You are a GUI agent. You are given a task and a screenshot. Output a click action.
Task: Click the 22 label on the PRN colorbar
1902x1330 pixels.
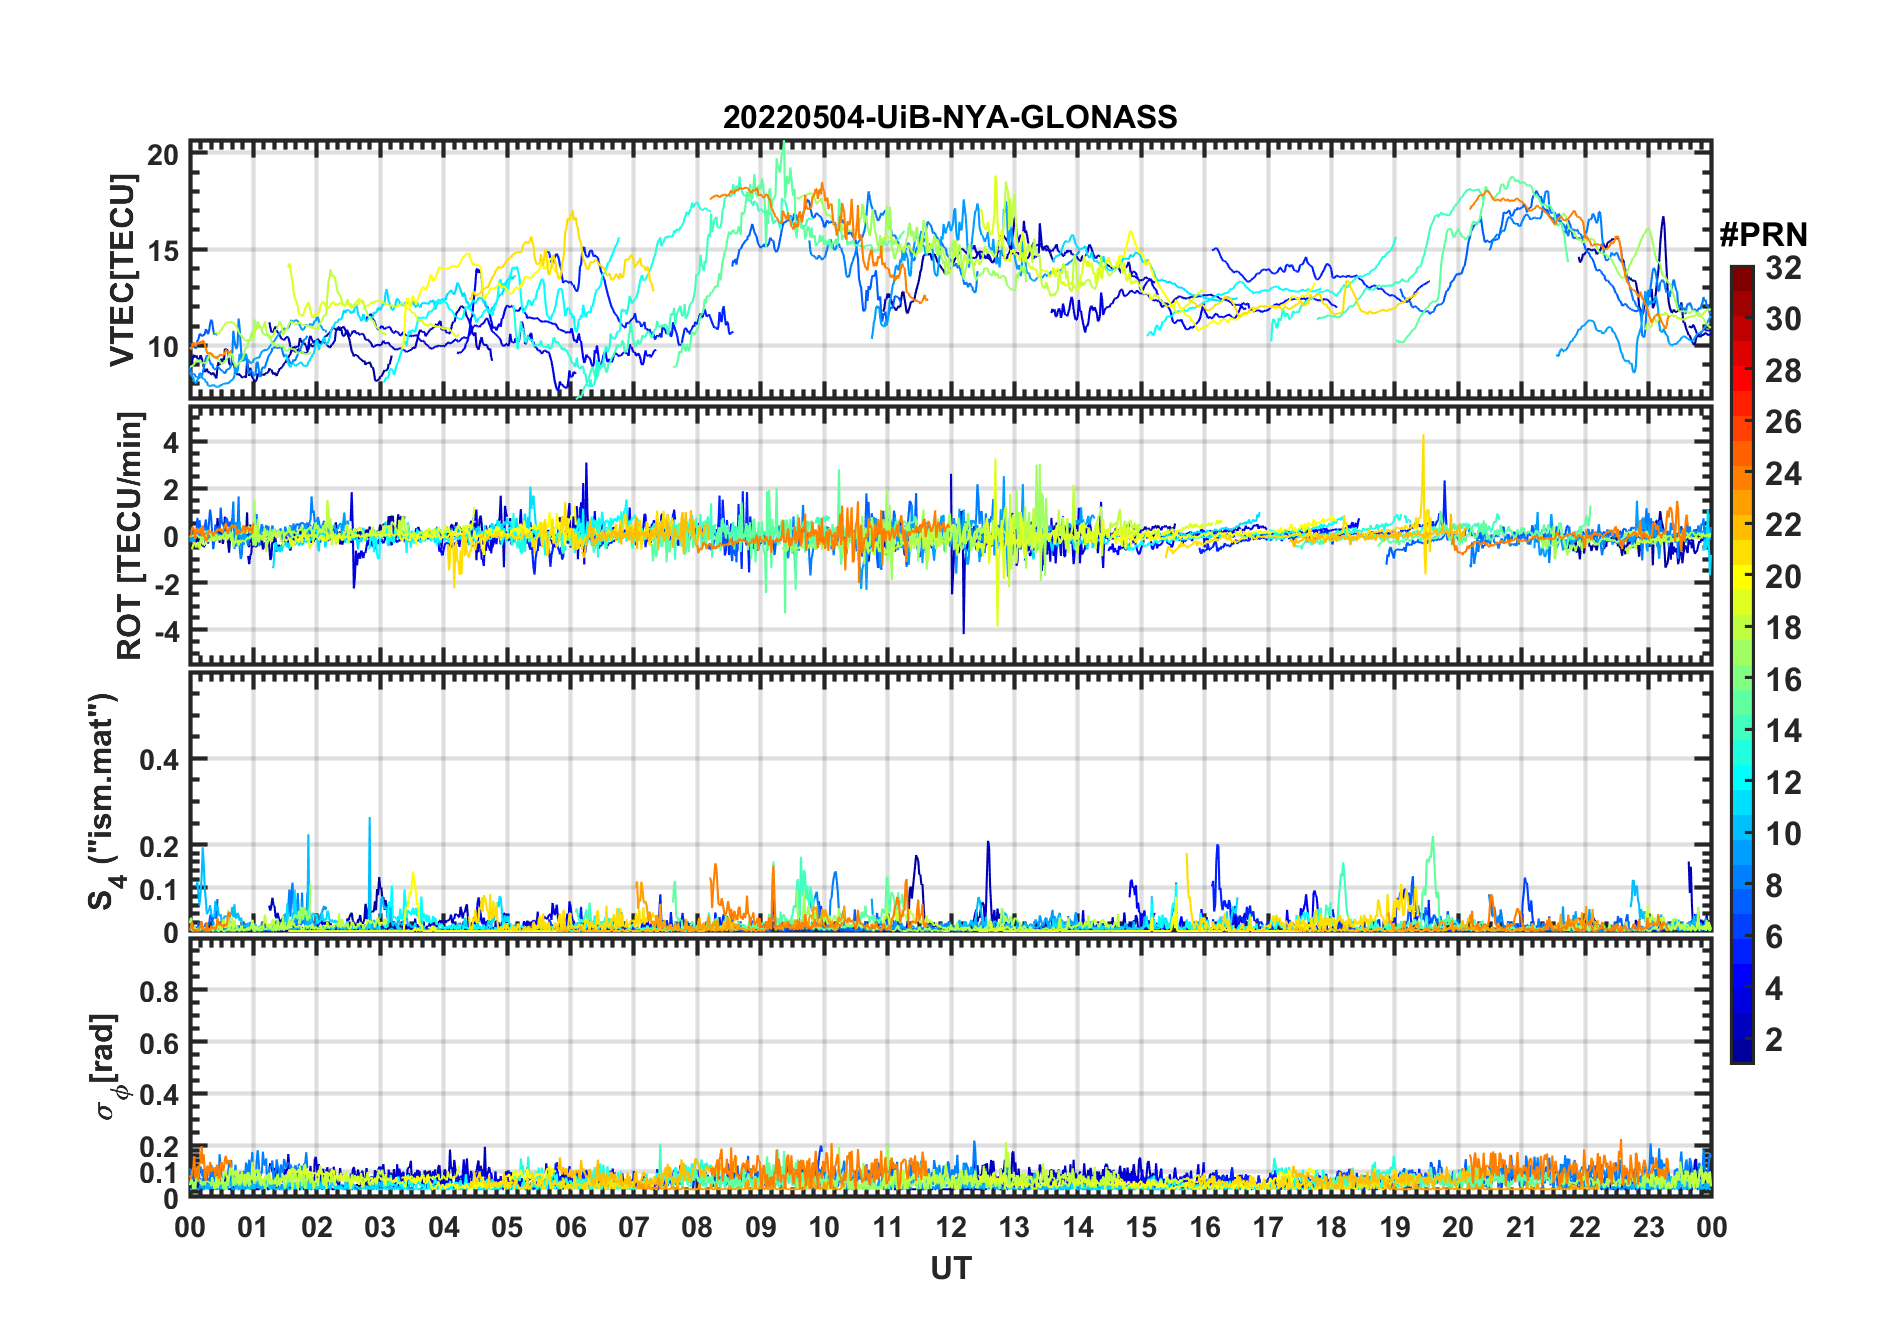pos(1783,525)
